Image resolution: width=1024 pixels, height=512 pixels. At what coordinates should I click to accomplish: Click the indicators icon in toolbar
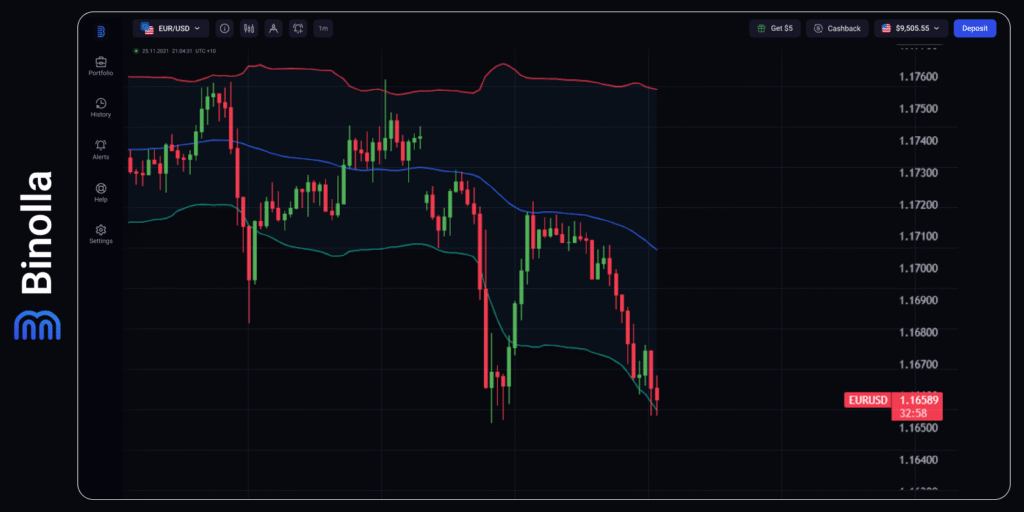click(298, 29)
